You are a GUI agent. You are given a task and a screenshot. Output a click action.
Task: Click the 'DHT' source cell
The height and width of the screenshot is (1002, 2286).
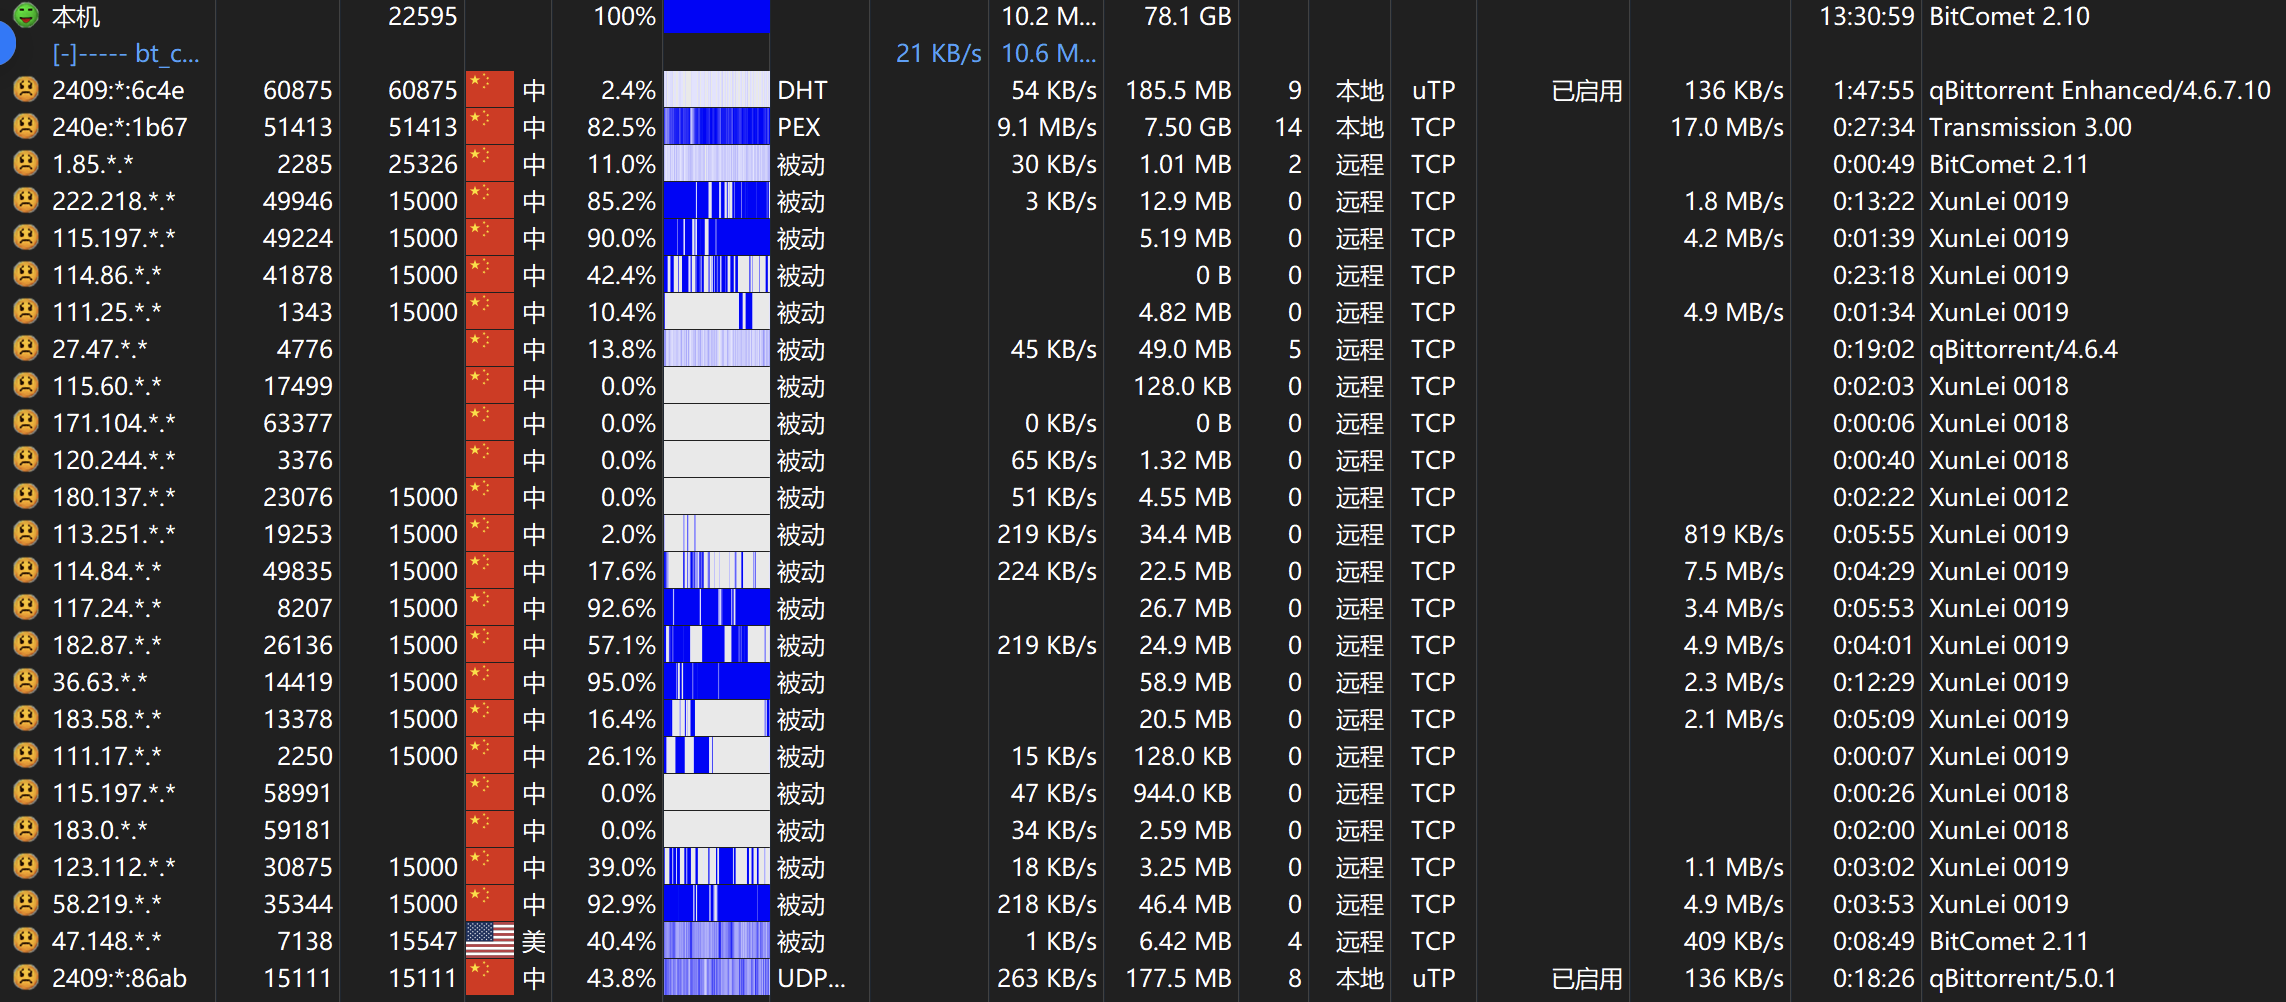tap(802, 90)
